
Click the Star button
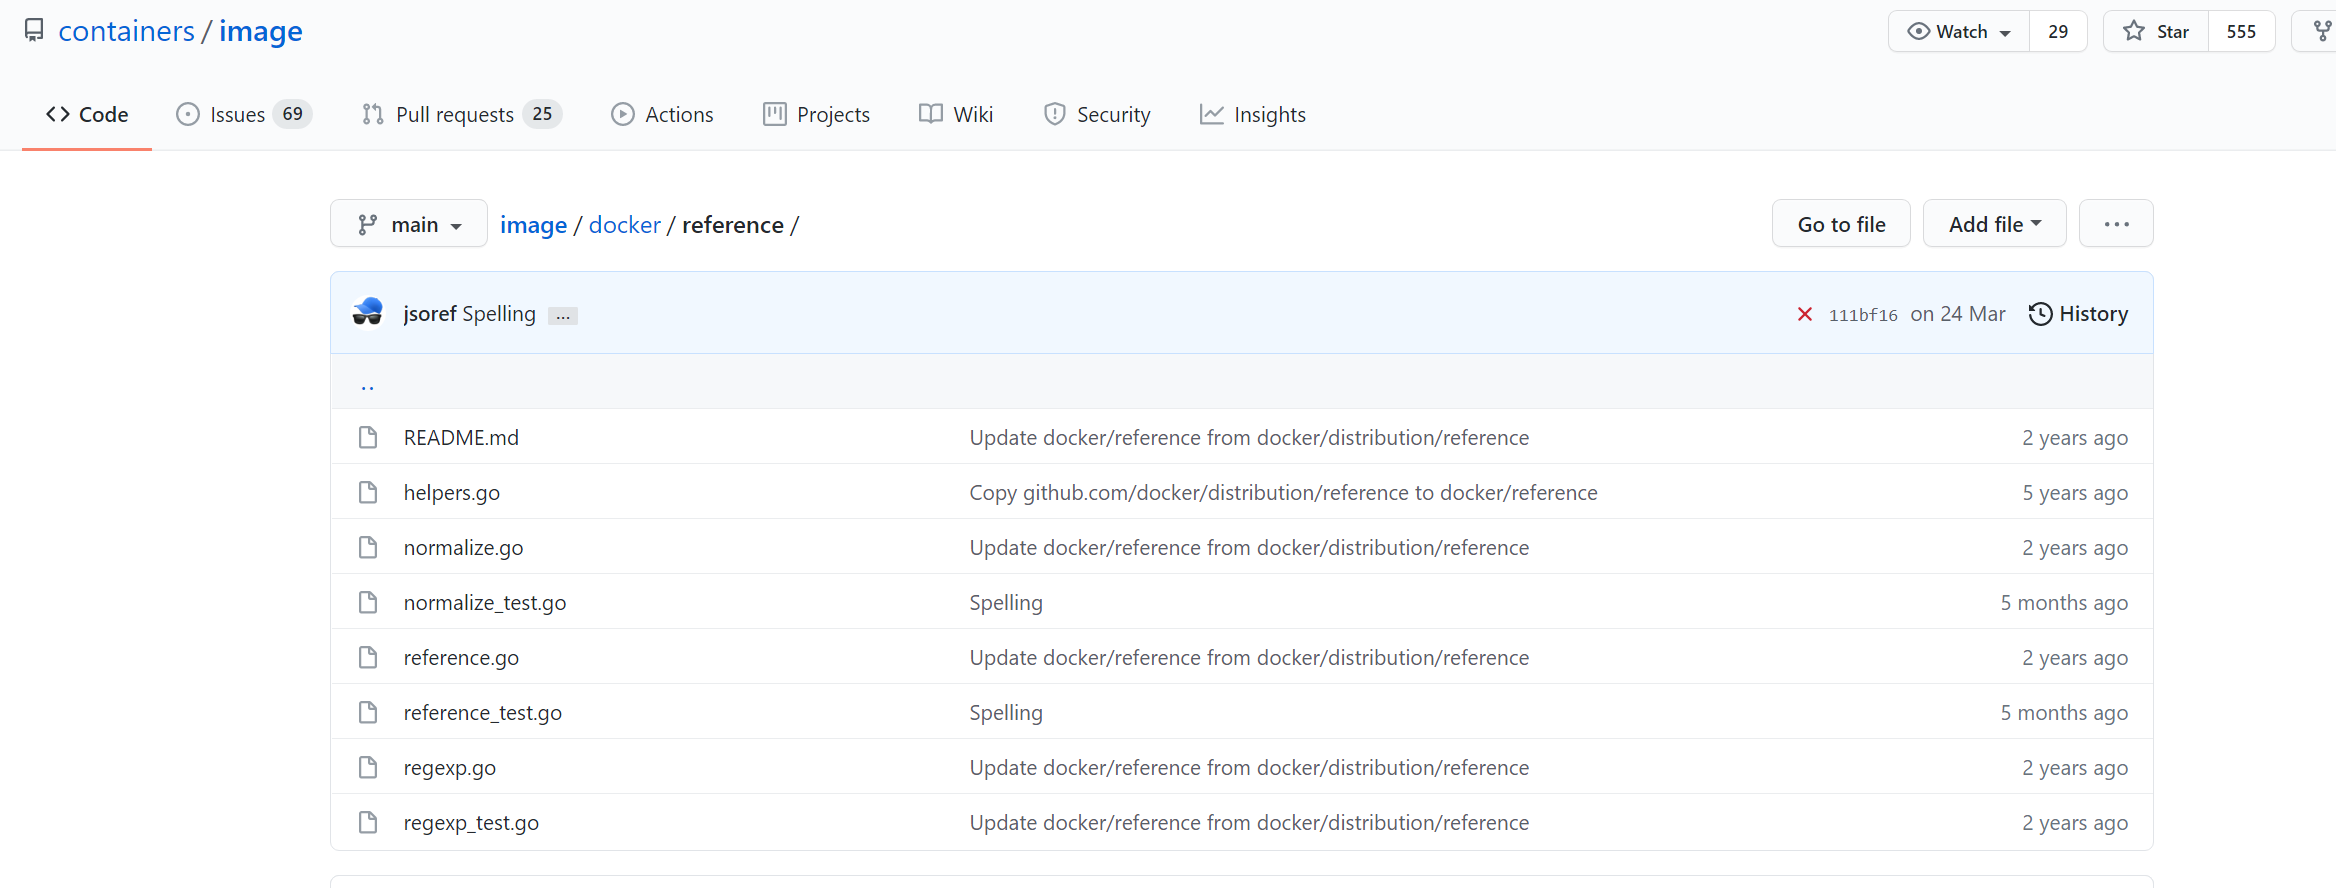pos(2155,31)
